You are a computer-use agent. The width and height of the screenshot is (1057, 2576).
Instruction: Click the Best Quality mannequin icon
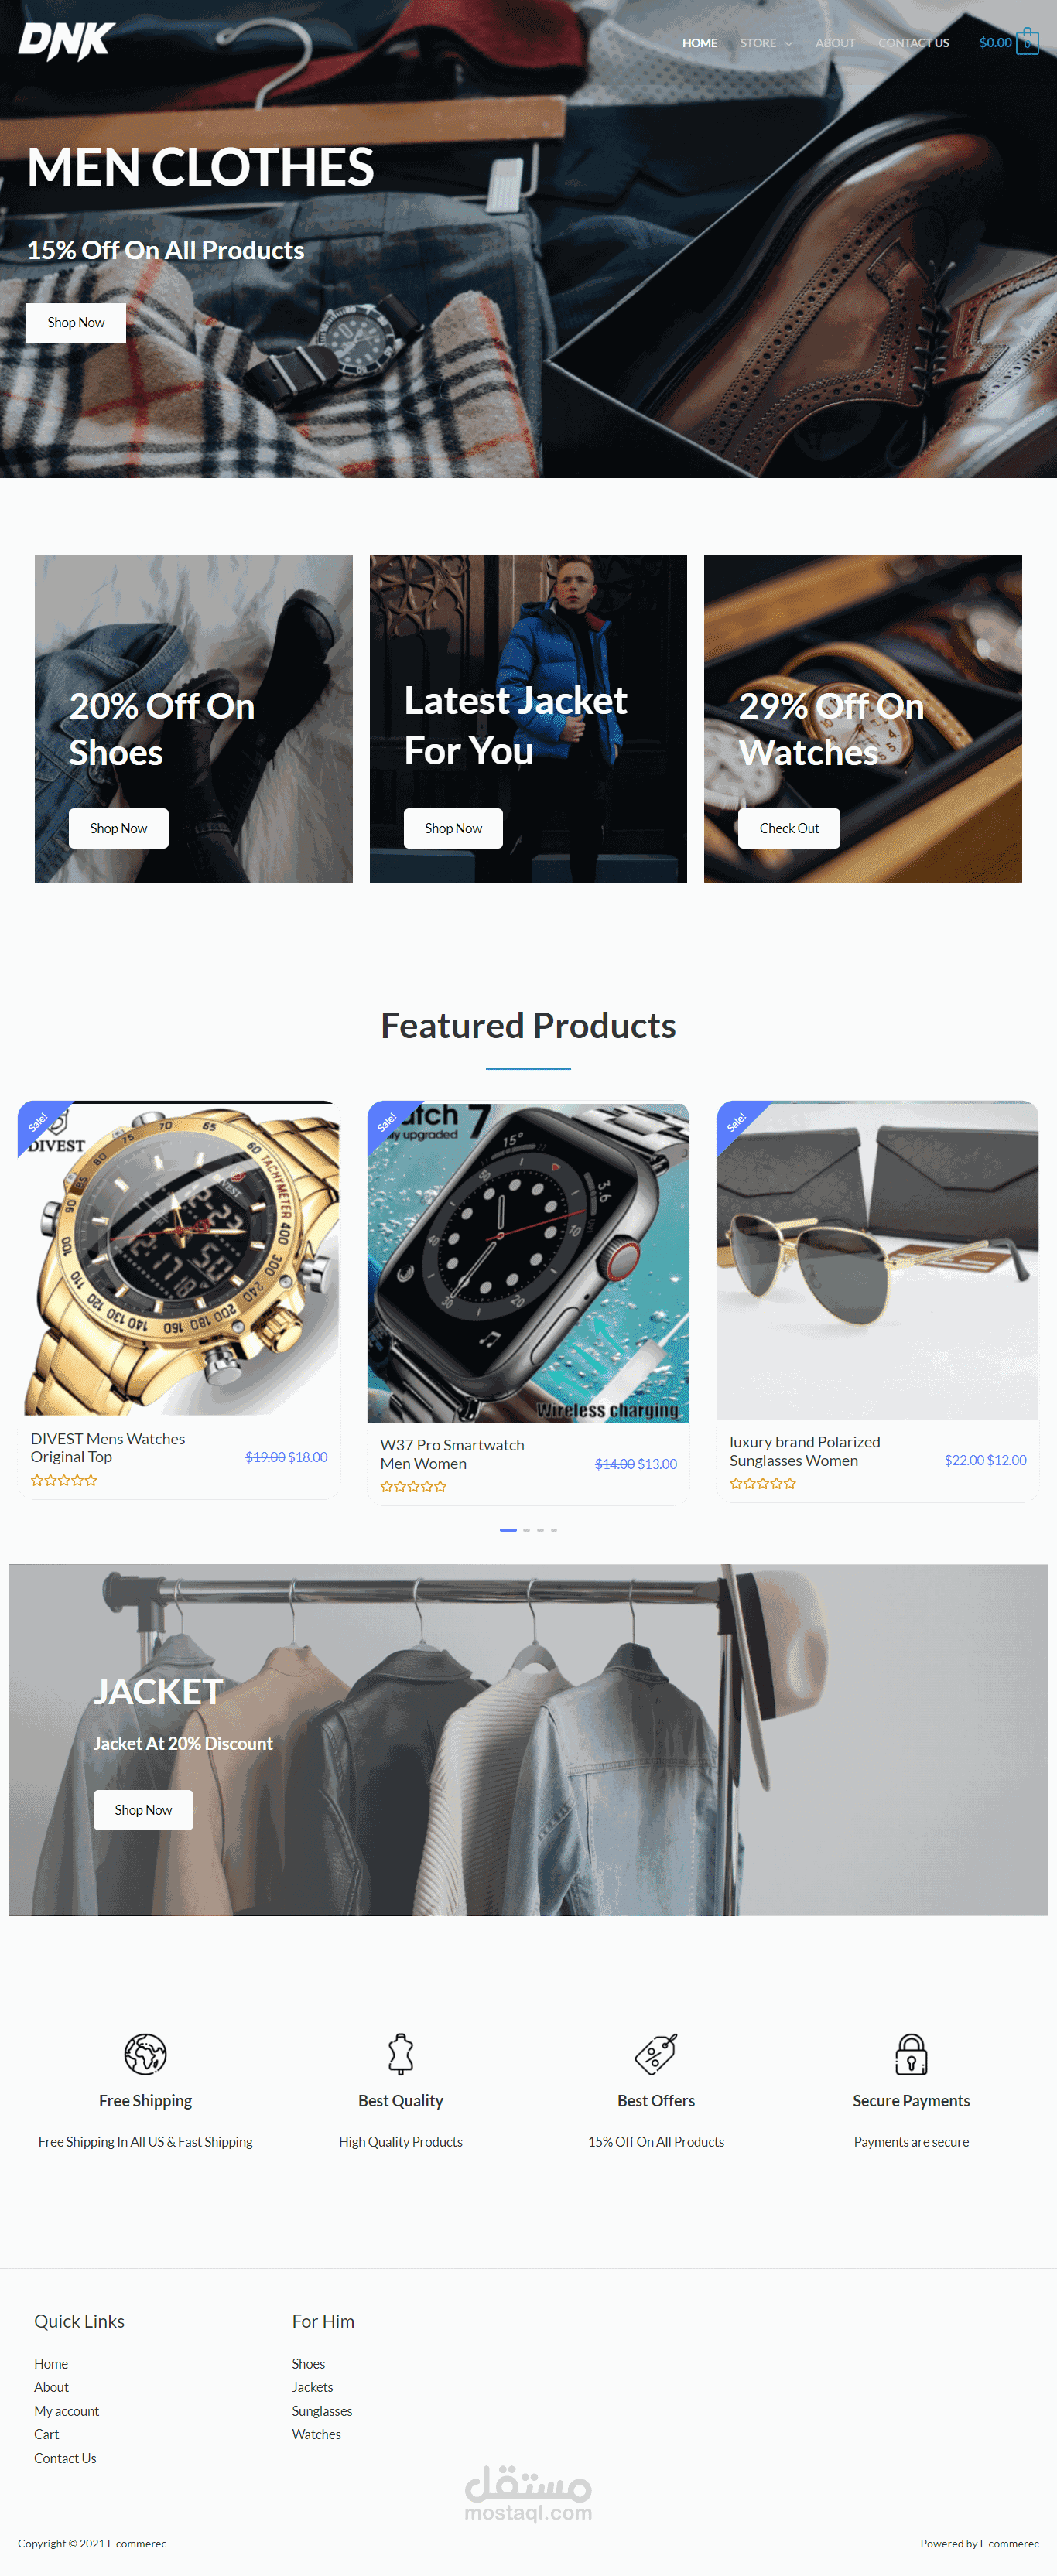tap(401, 2054)
